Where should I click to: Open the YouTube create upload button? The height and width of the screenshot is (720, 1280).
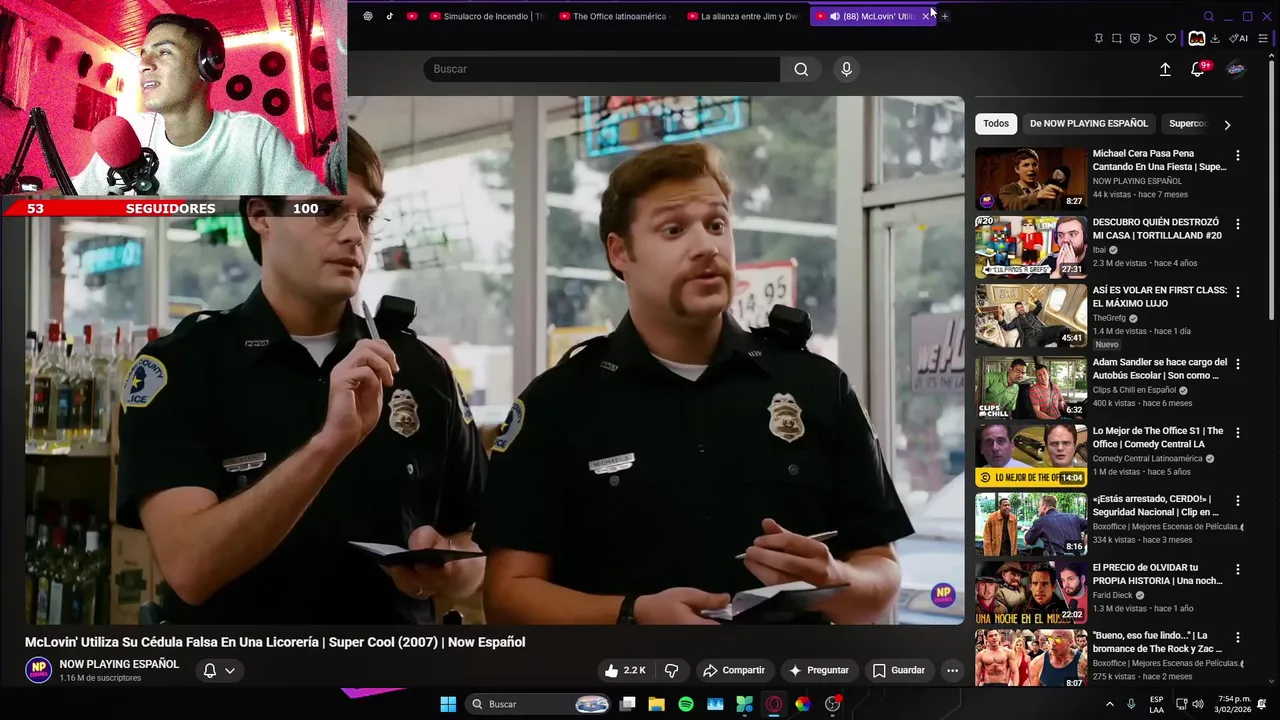point(1165,69)
